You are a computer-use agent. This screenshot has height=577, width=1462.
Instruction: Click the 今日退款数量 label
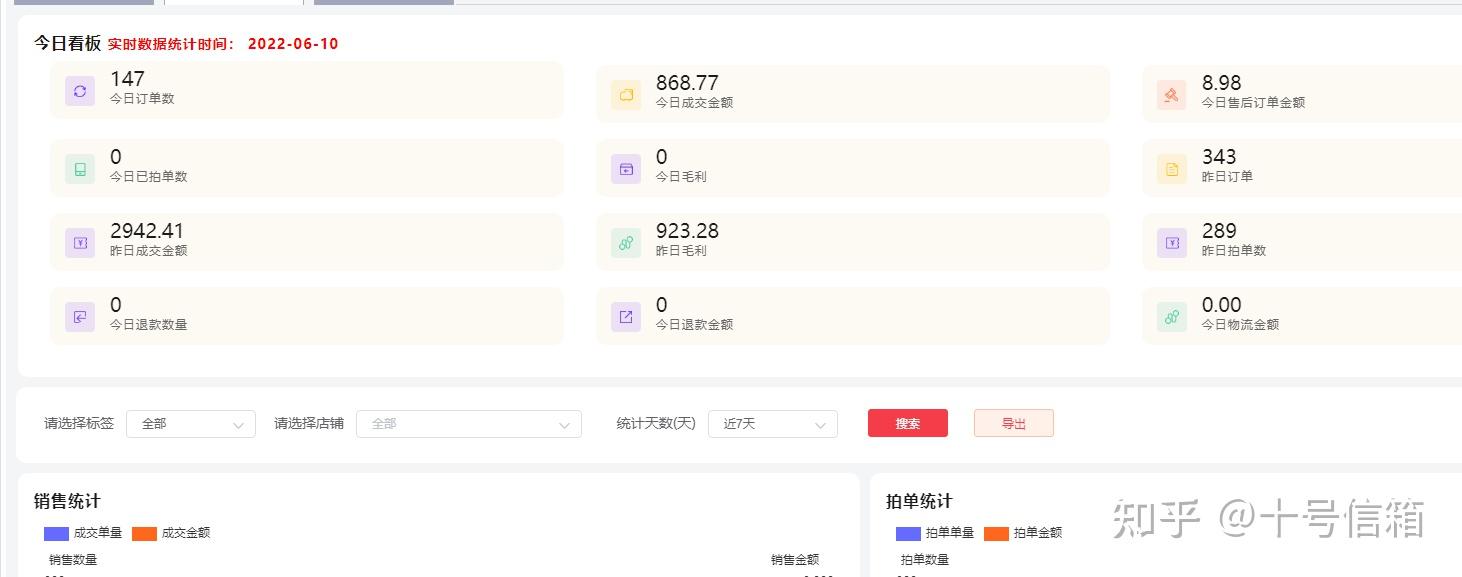coord(148,324)
